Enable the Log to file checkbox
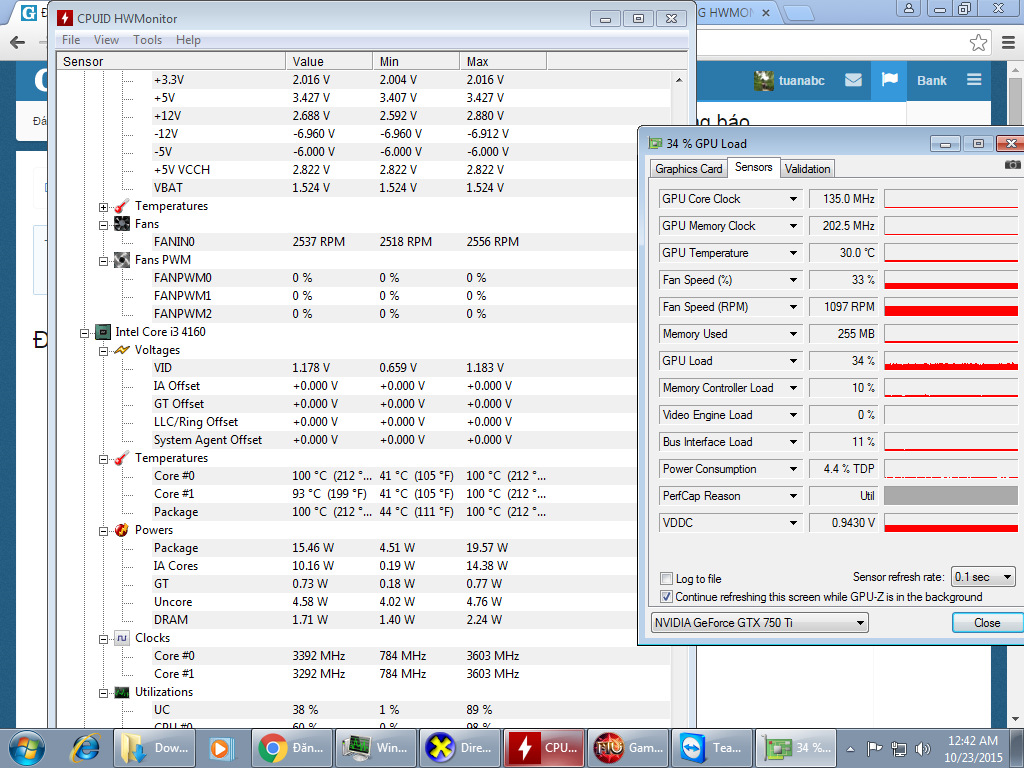The image size is (1024, 768). [667, 579]
